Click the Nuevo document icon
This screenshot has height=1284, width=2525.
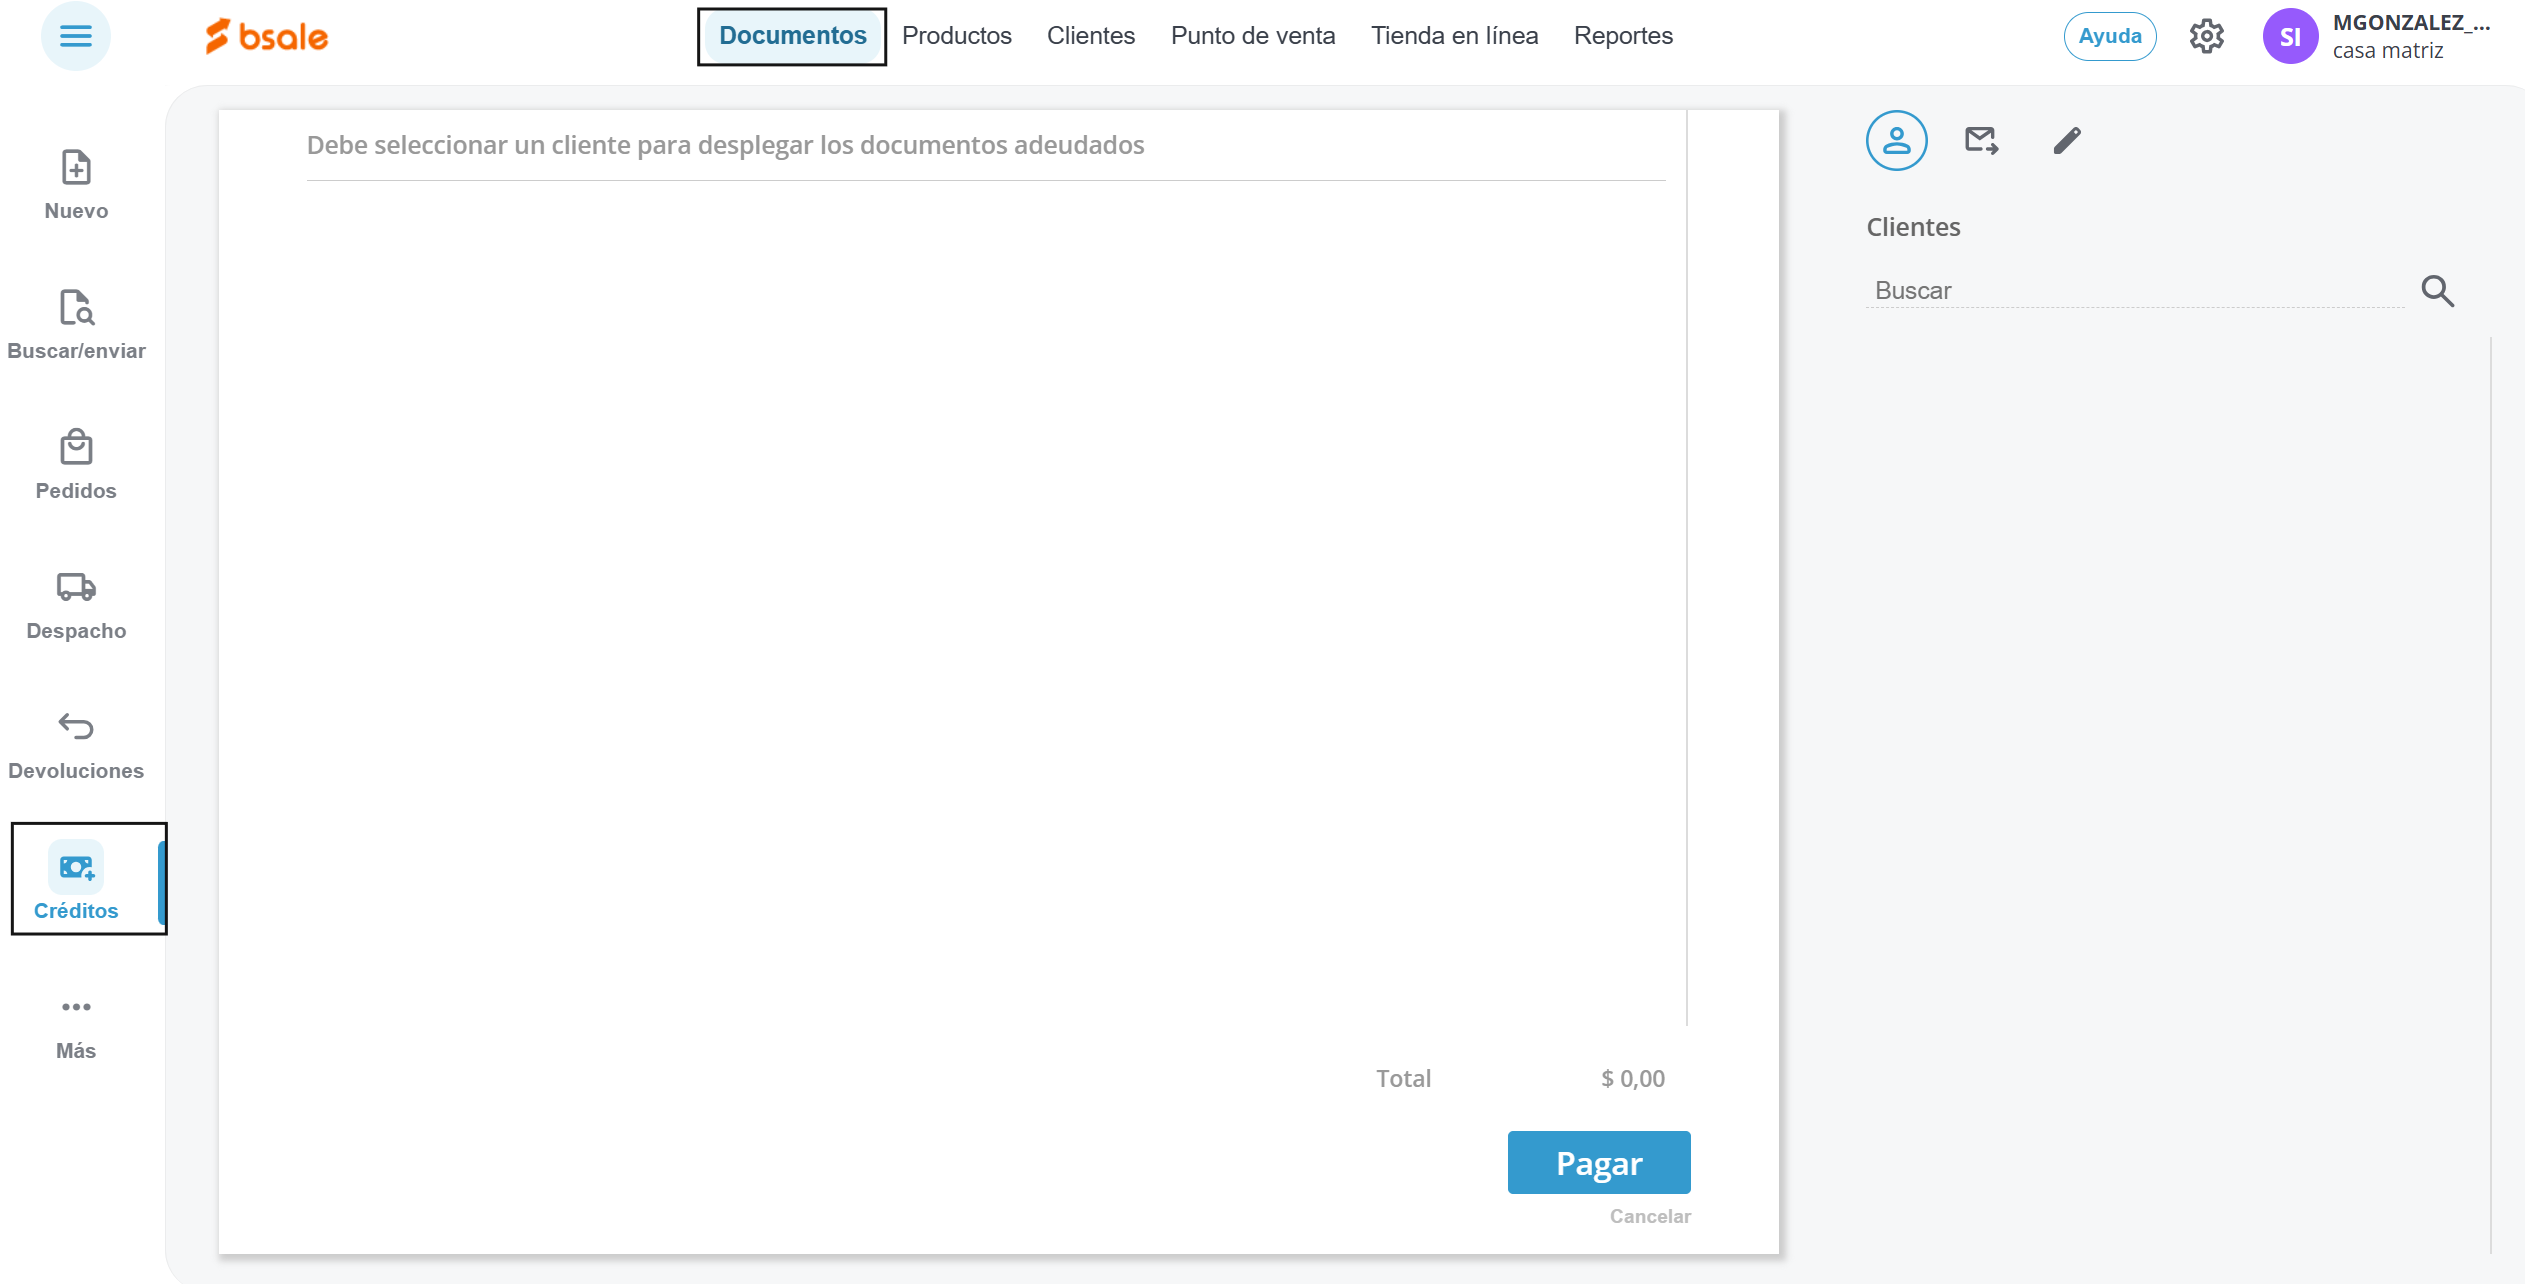(x=76, y=168)
